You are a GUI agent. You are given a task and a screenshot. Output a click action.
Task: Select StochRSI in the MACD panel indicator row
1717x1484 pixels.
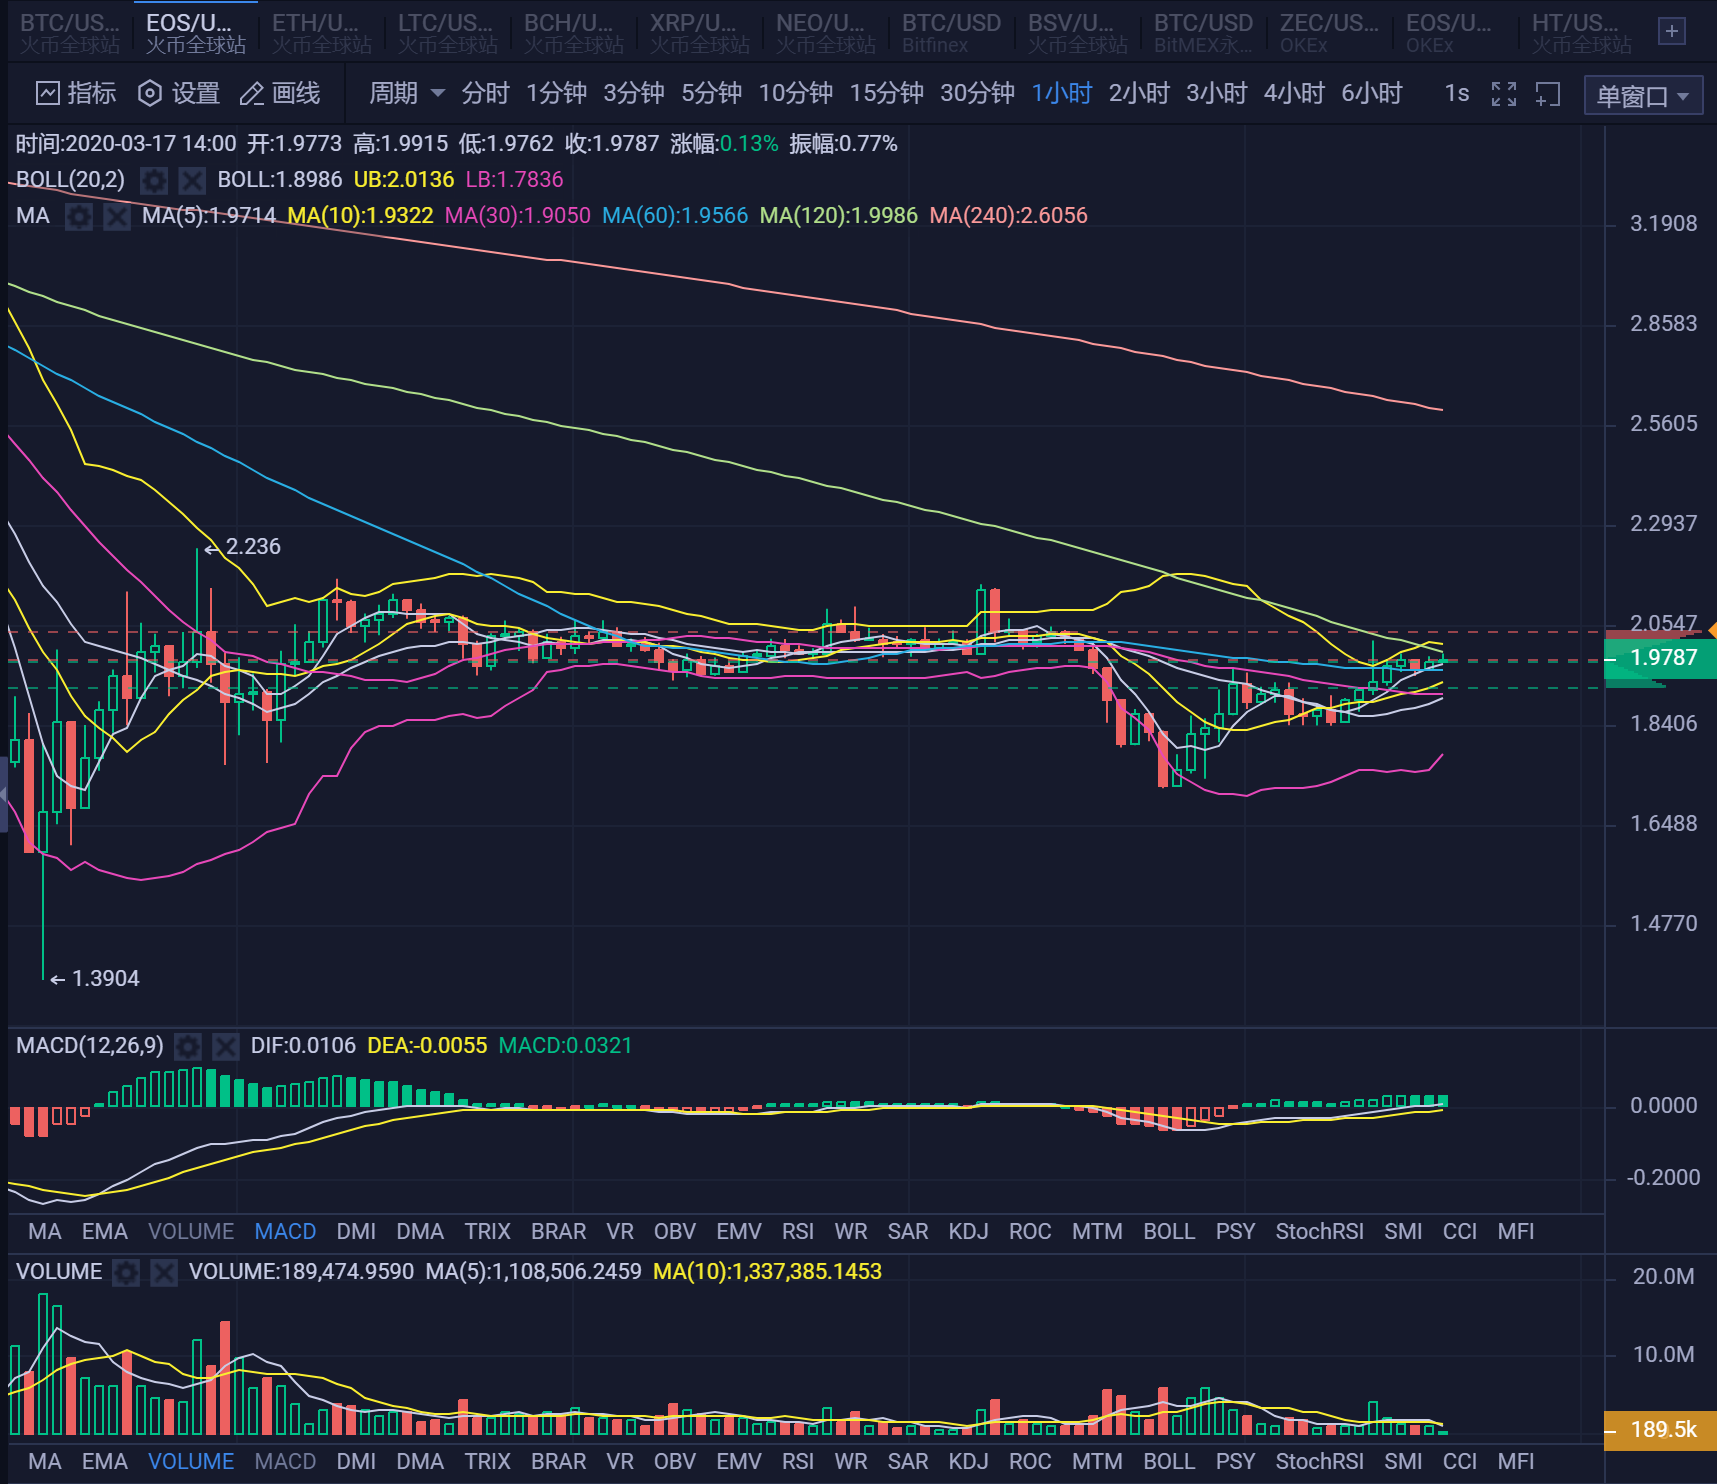click(1319, 1232)
